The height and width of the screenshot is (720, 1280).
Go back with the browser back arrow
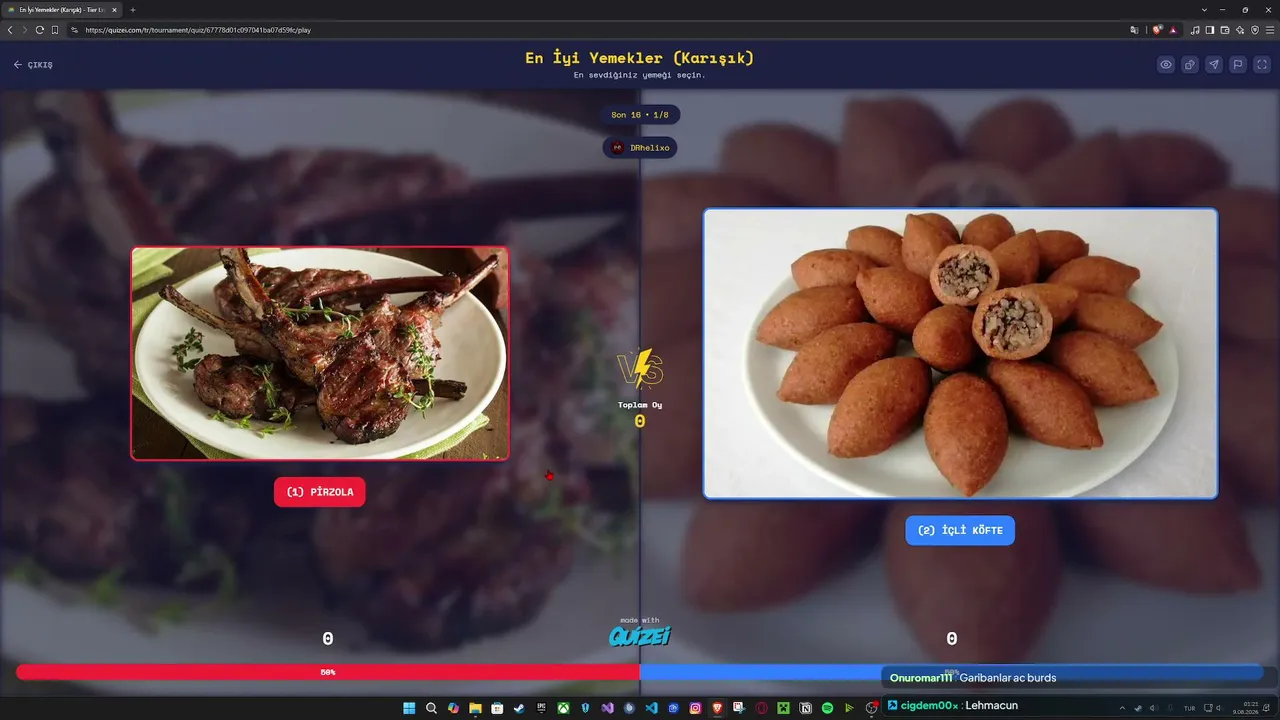tap(10, 30)
